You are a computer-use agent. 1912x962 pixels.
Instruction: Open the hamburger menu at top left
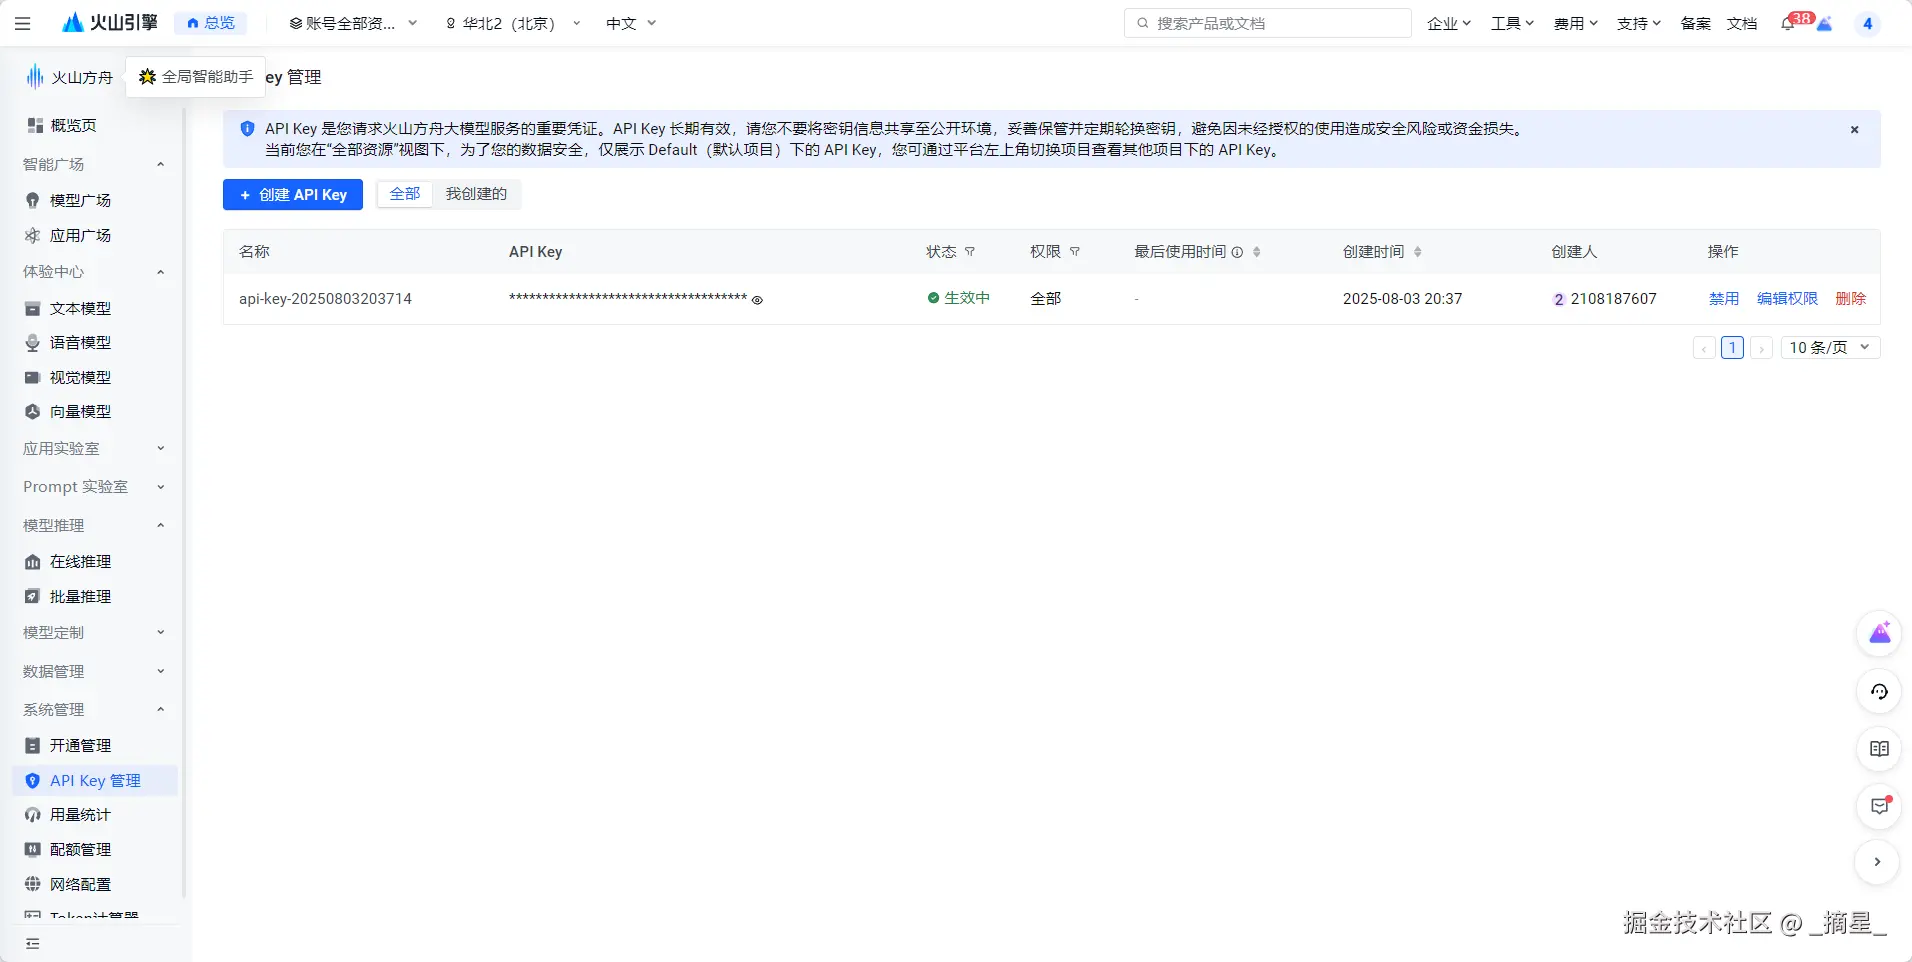click(23, 23)
